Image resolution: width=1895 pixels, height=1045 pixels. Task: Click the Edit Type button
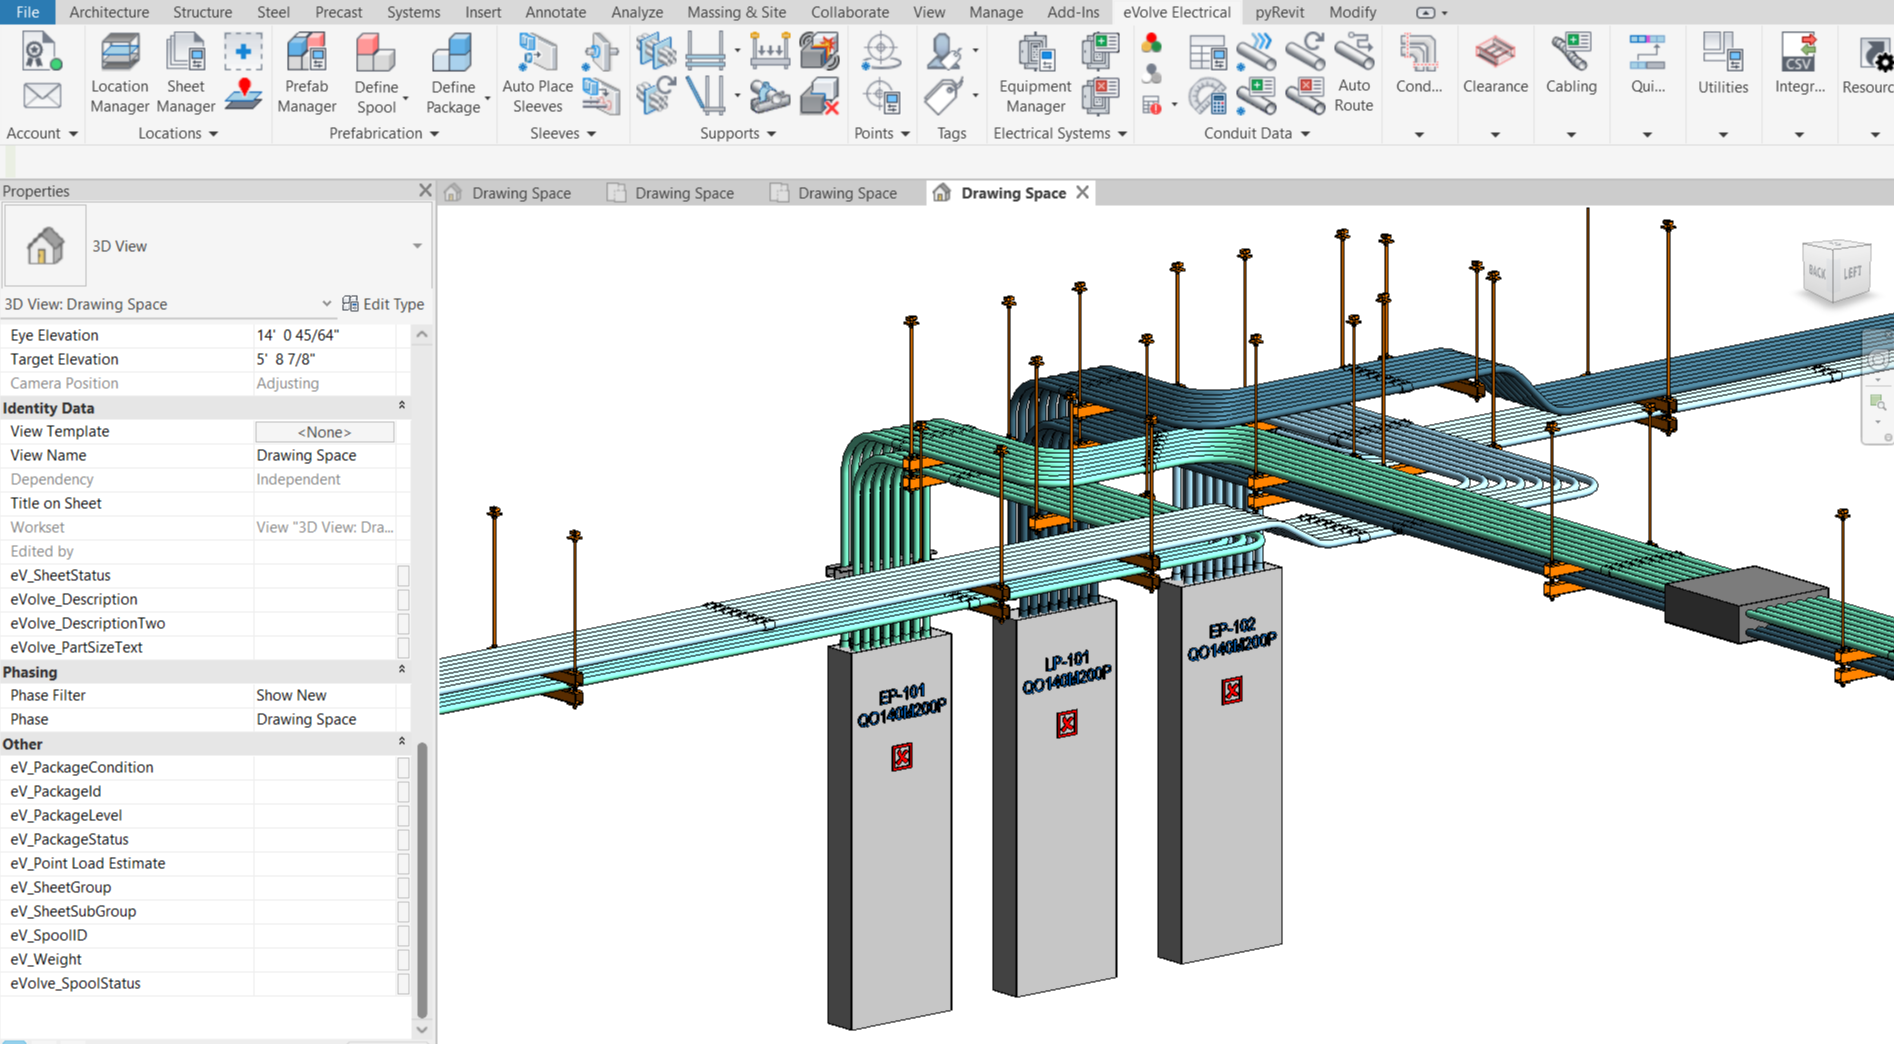(x=383, y=304)
